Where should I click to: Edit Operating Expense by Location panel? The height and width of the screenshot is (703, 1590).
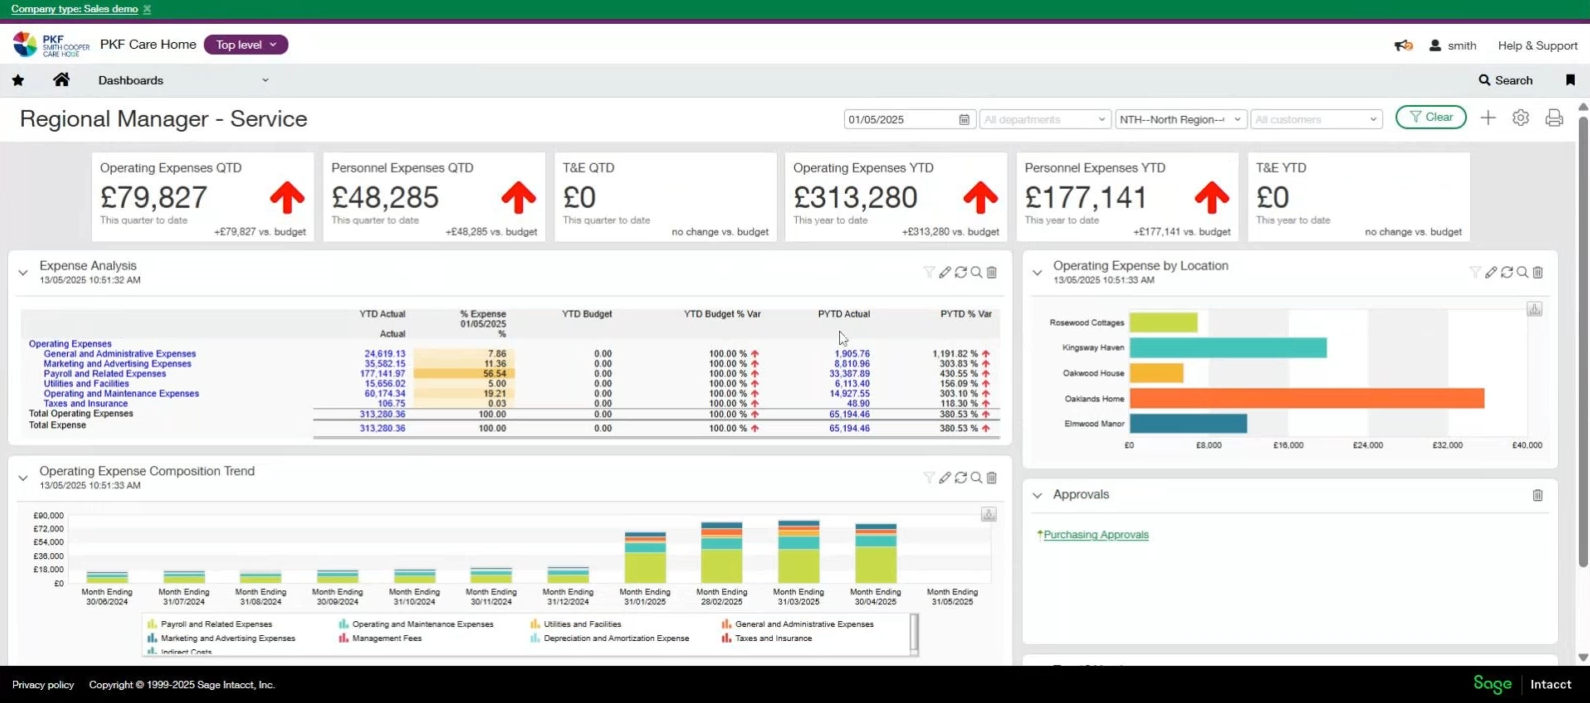pyautogui.click(x=1490, y=272)
